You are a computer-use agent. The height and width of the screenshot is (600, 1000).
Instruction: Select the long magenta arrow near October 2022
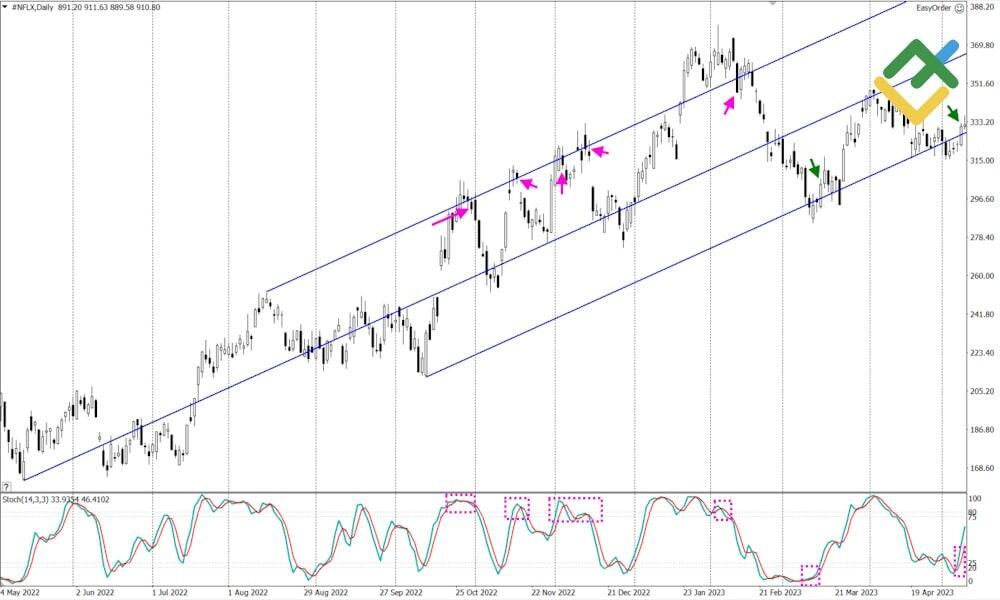click(x=450, y=216)
